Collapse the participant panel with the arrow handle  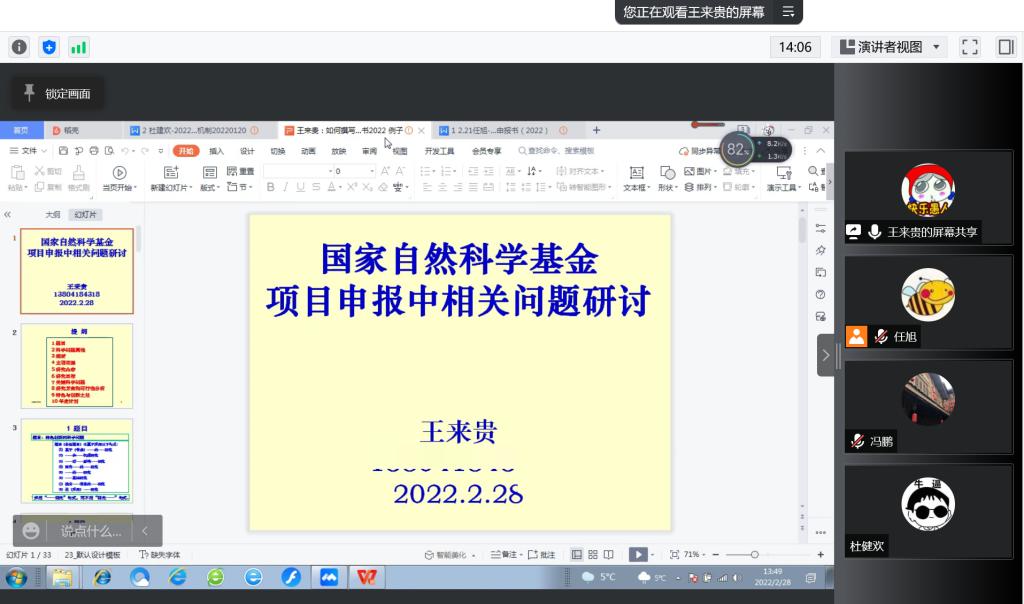[x=826, y=355]
